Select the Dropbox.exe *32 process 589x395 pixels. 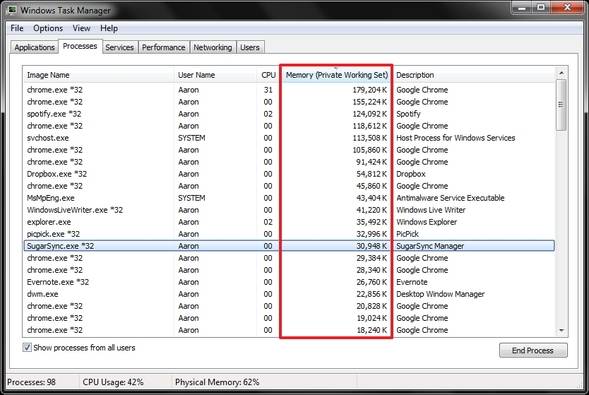coord(289,174)
